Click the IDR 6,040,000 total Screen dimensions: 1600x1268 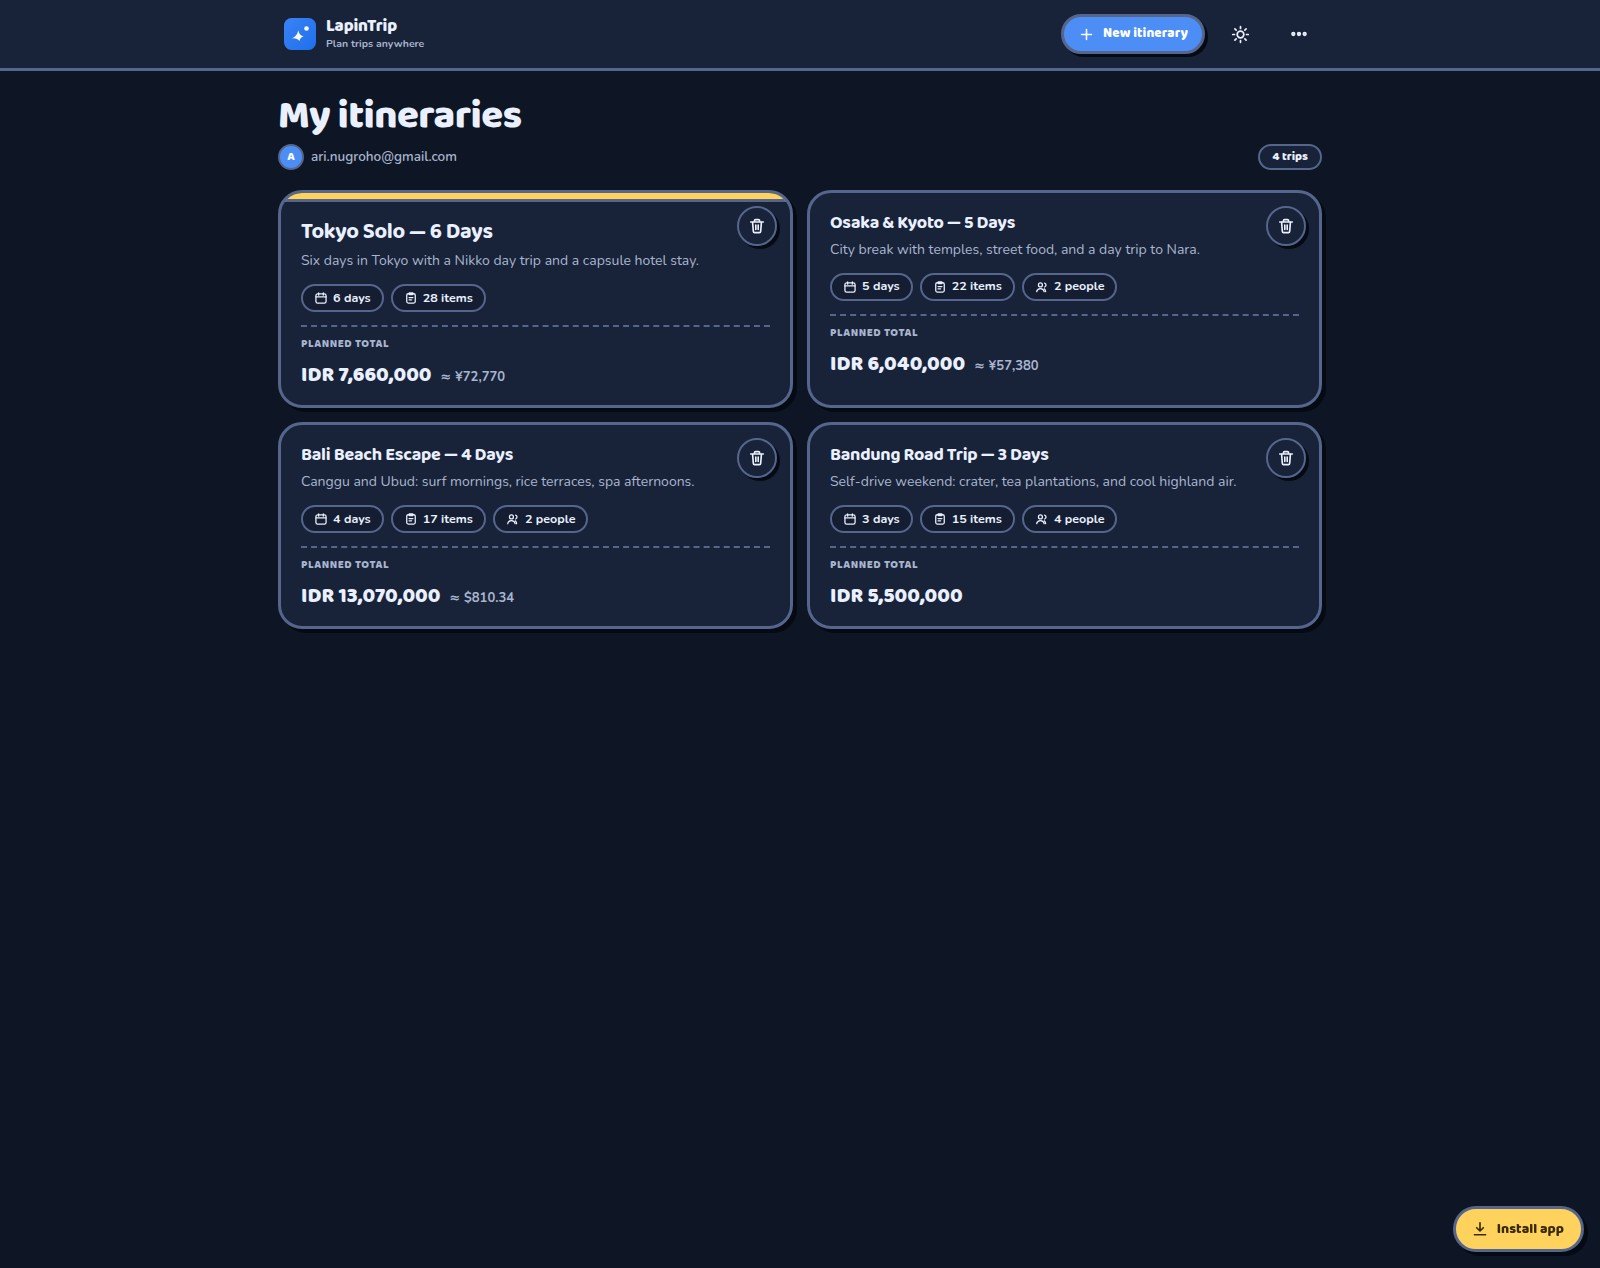pos(897,364)
